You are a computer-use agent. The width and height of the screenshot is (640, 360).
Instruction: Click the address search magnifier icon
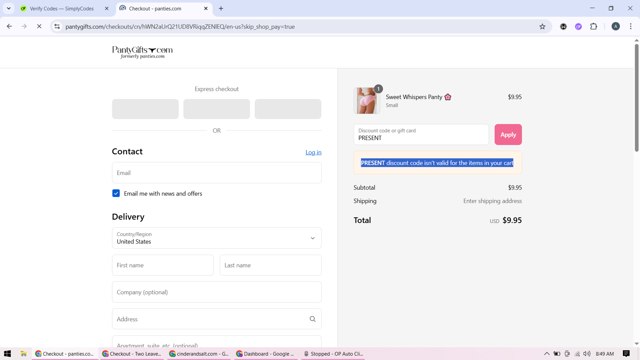click(x=312, y=319)
